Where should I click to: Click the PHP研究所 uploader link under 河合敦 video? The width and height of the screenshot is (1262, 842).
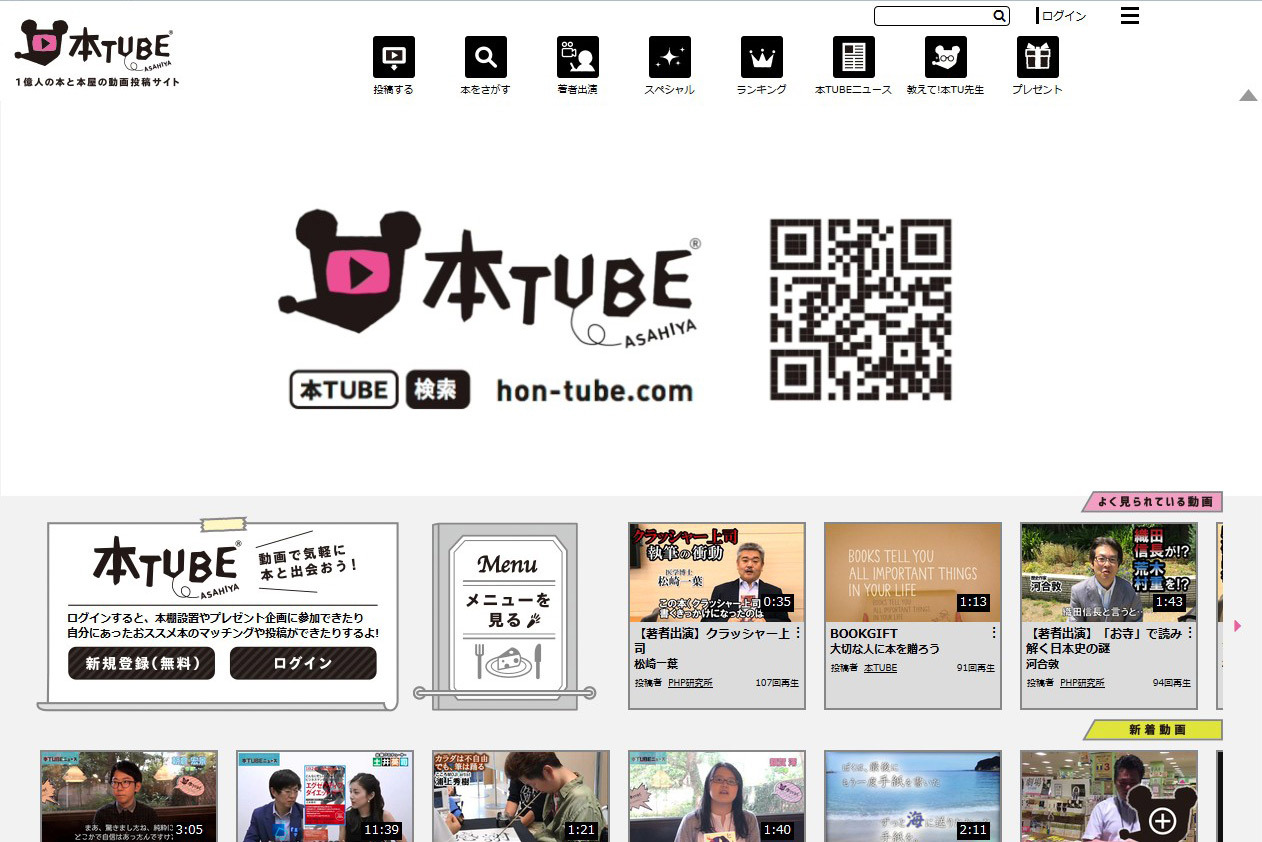(x=1082, y=683)
